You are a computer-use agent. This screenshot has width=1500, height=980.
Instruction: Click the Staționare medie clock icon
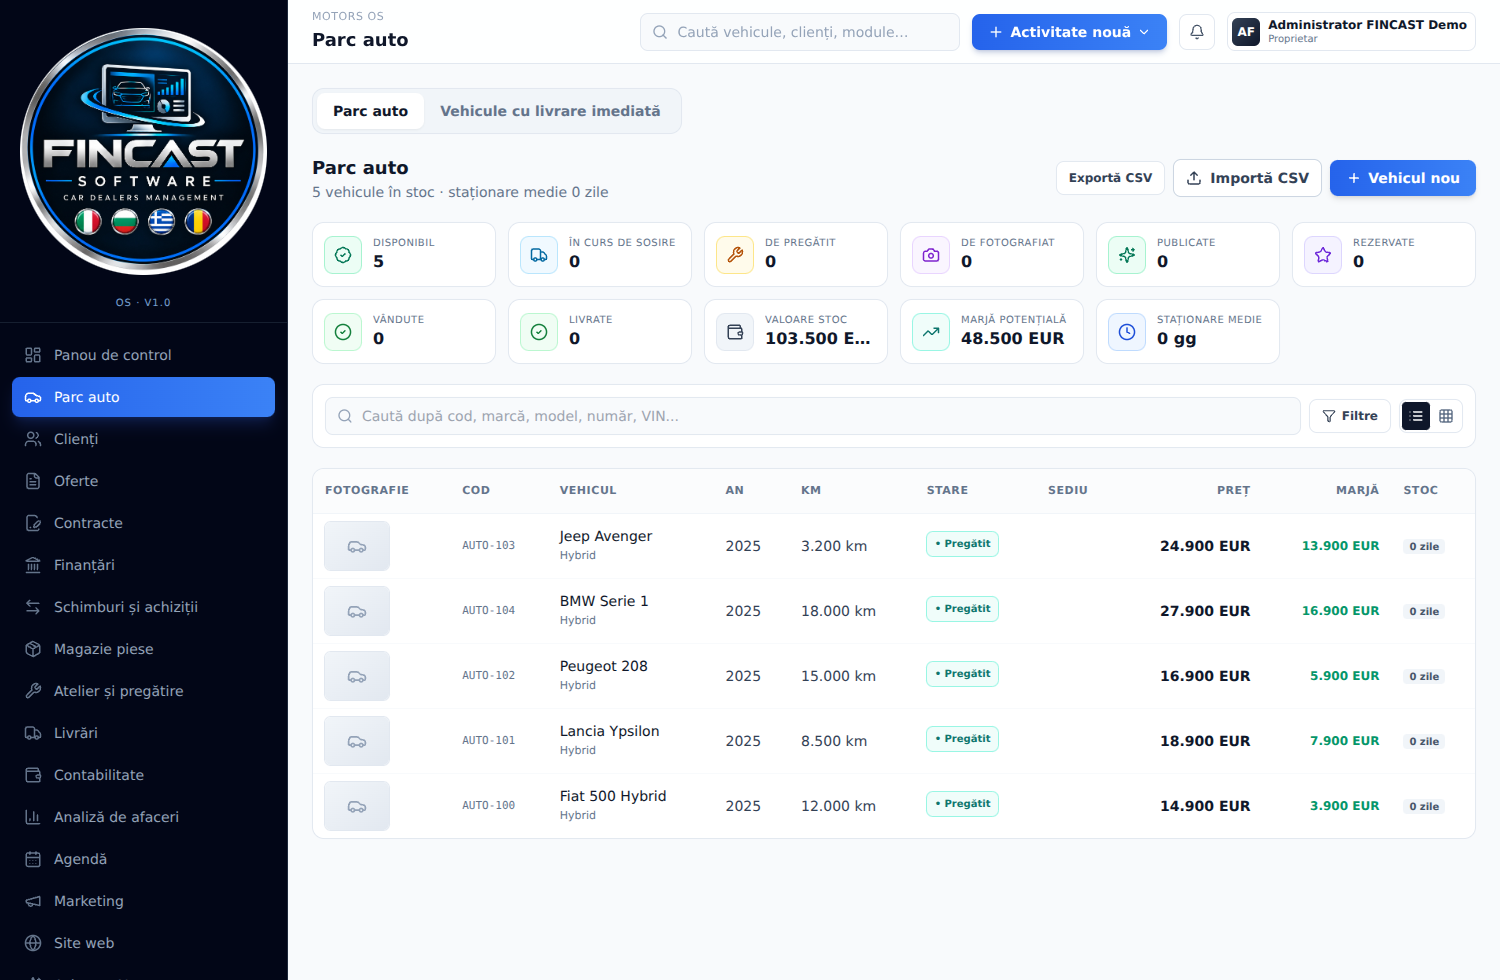(x=1127, y=332)
